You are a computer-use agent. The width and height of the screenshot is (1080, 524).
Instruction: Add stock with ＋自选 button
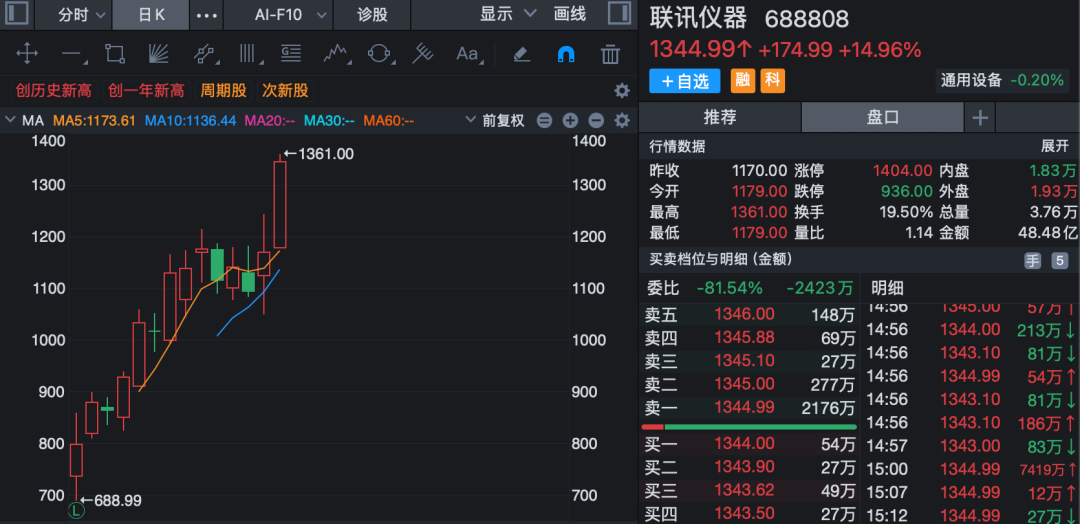click(685, 81)
